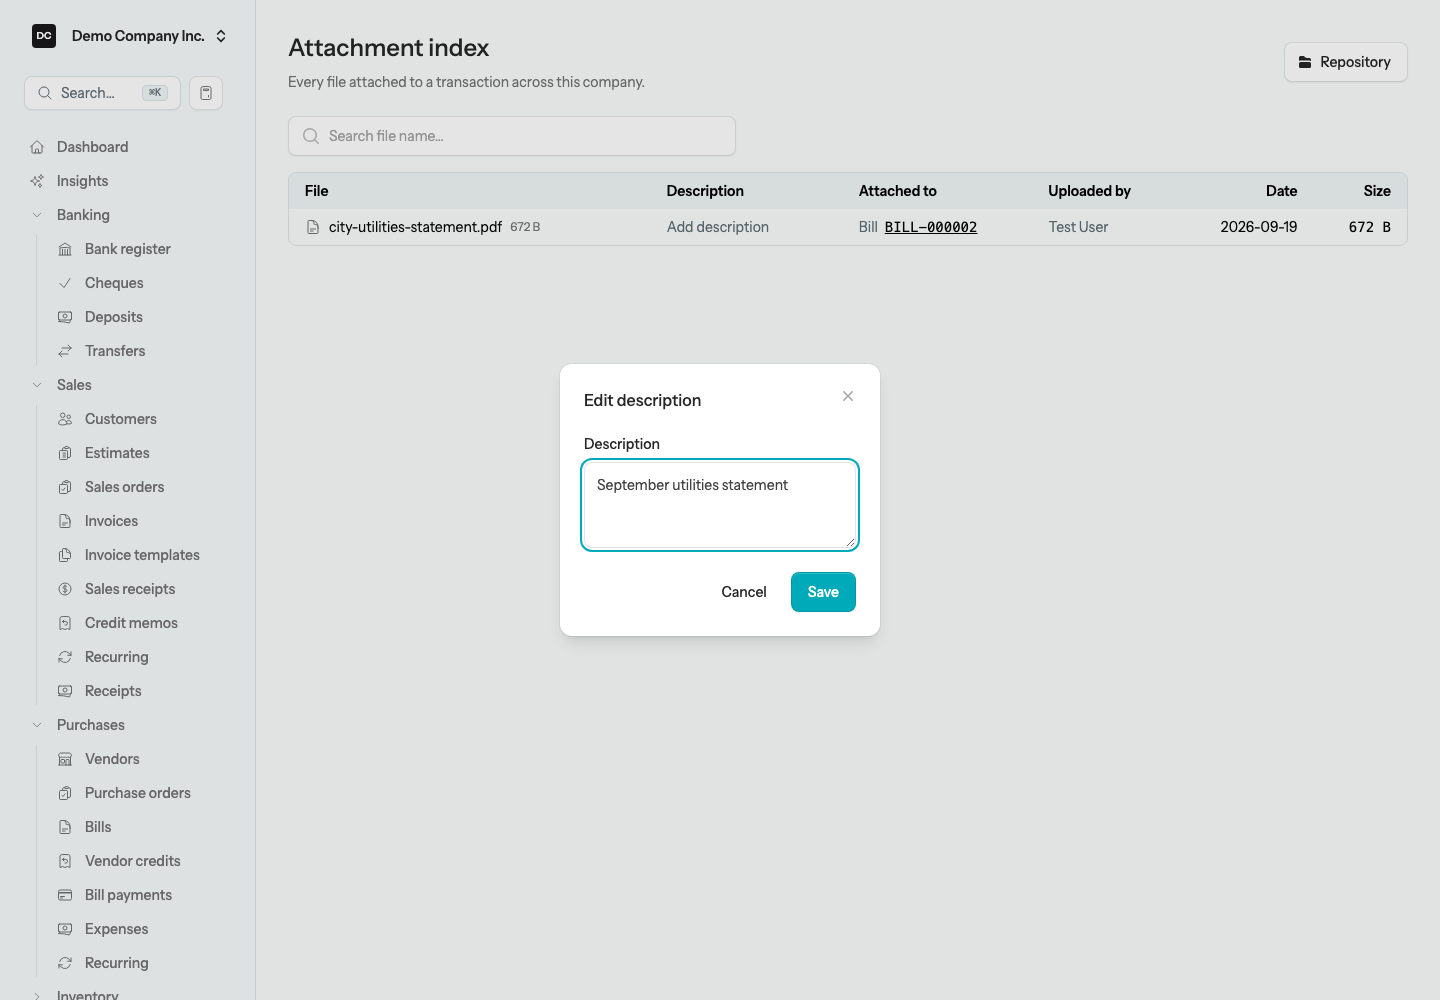The image size is (1440, 1000).
Task: Click the Invoice templates copy icon
Action: coord(65,555)
